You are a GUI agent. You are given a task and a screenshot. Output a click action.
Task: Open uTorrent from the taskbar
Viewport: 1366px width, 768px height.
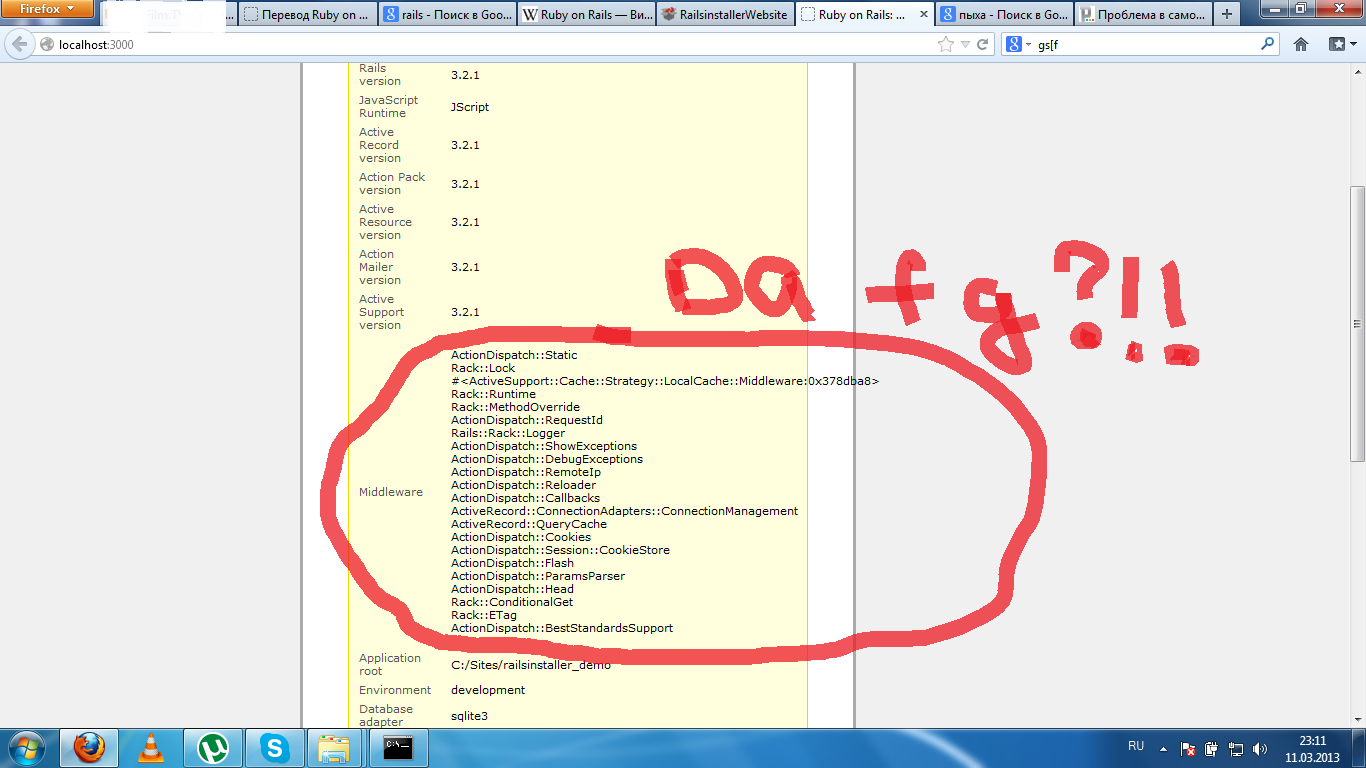point(212,747)
